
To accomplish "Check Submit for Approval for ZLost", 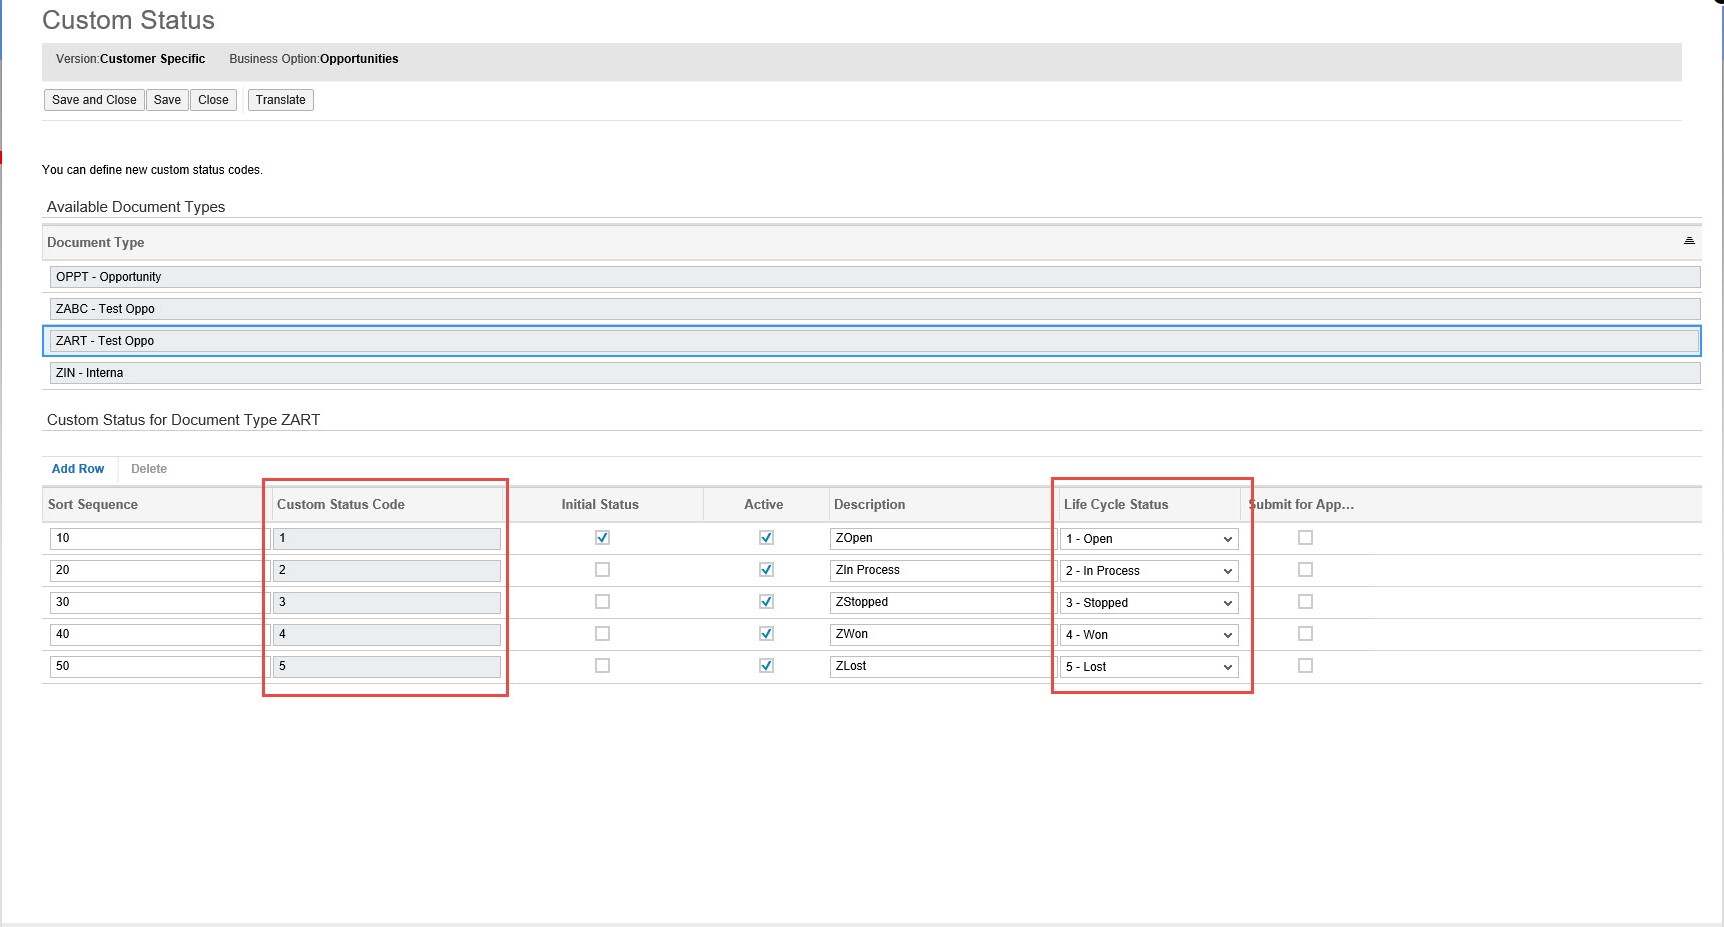I will point(1305,666).
